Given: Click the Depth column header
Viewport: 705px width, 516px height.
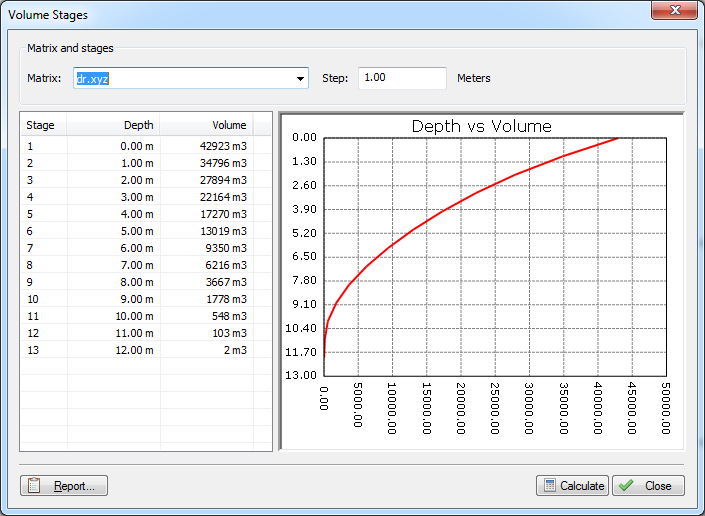Looking at the screenshot, I should tap(138, 125).
